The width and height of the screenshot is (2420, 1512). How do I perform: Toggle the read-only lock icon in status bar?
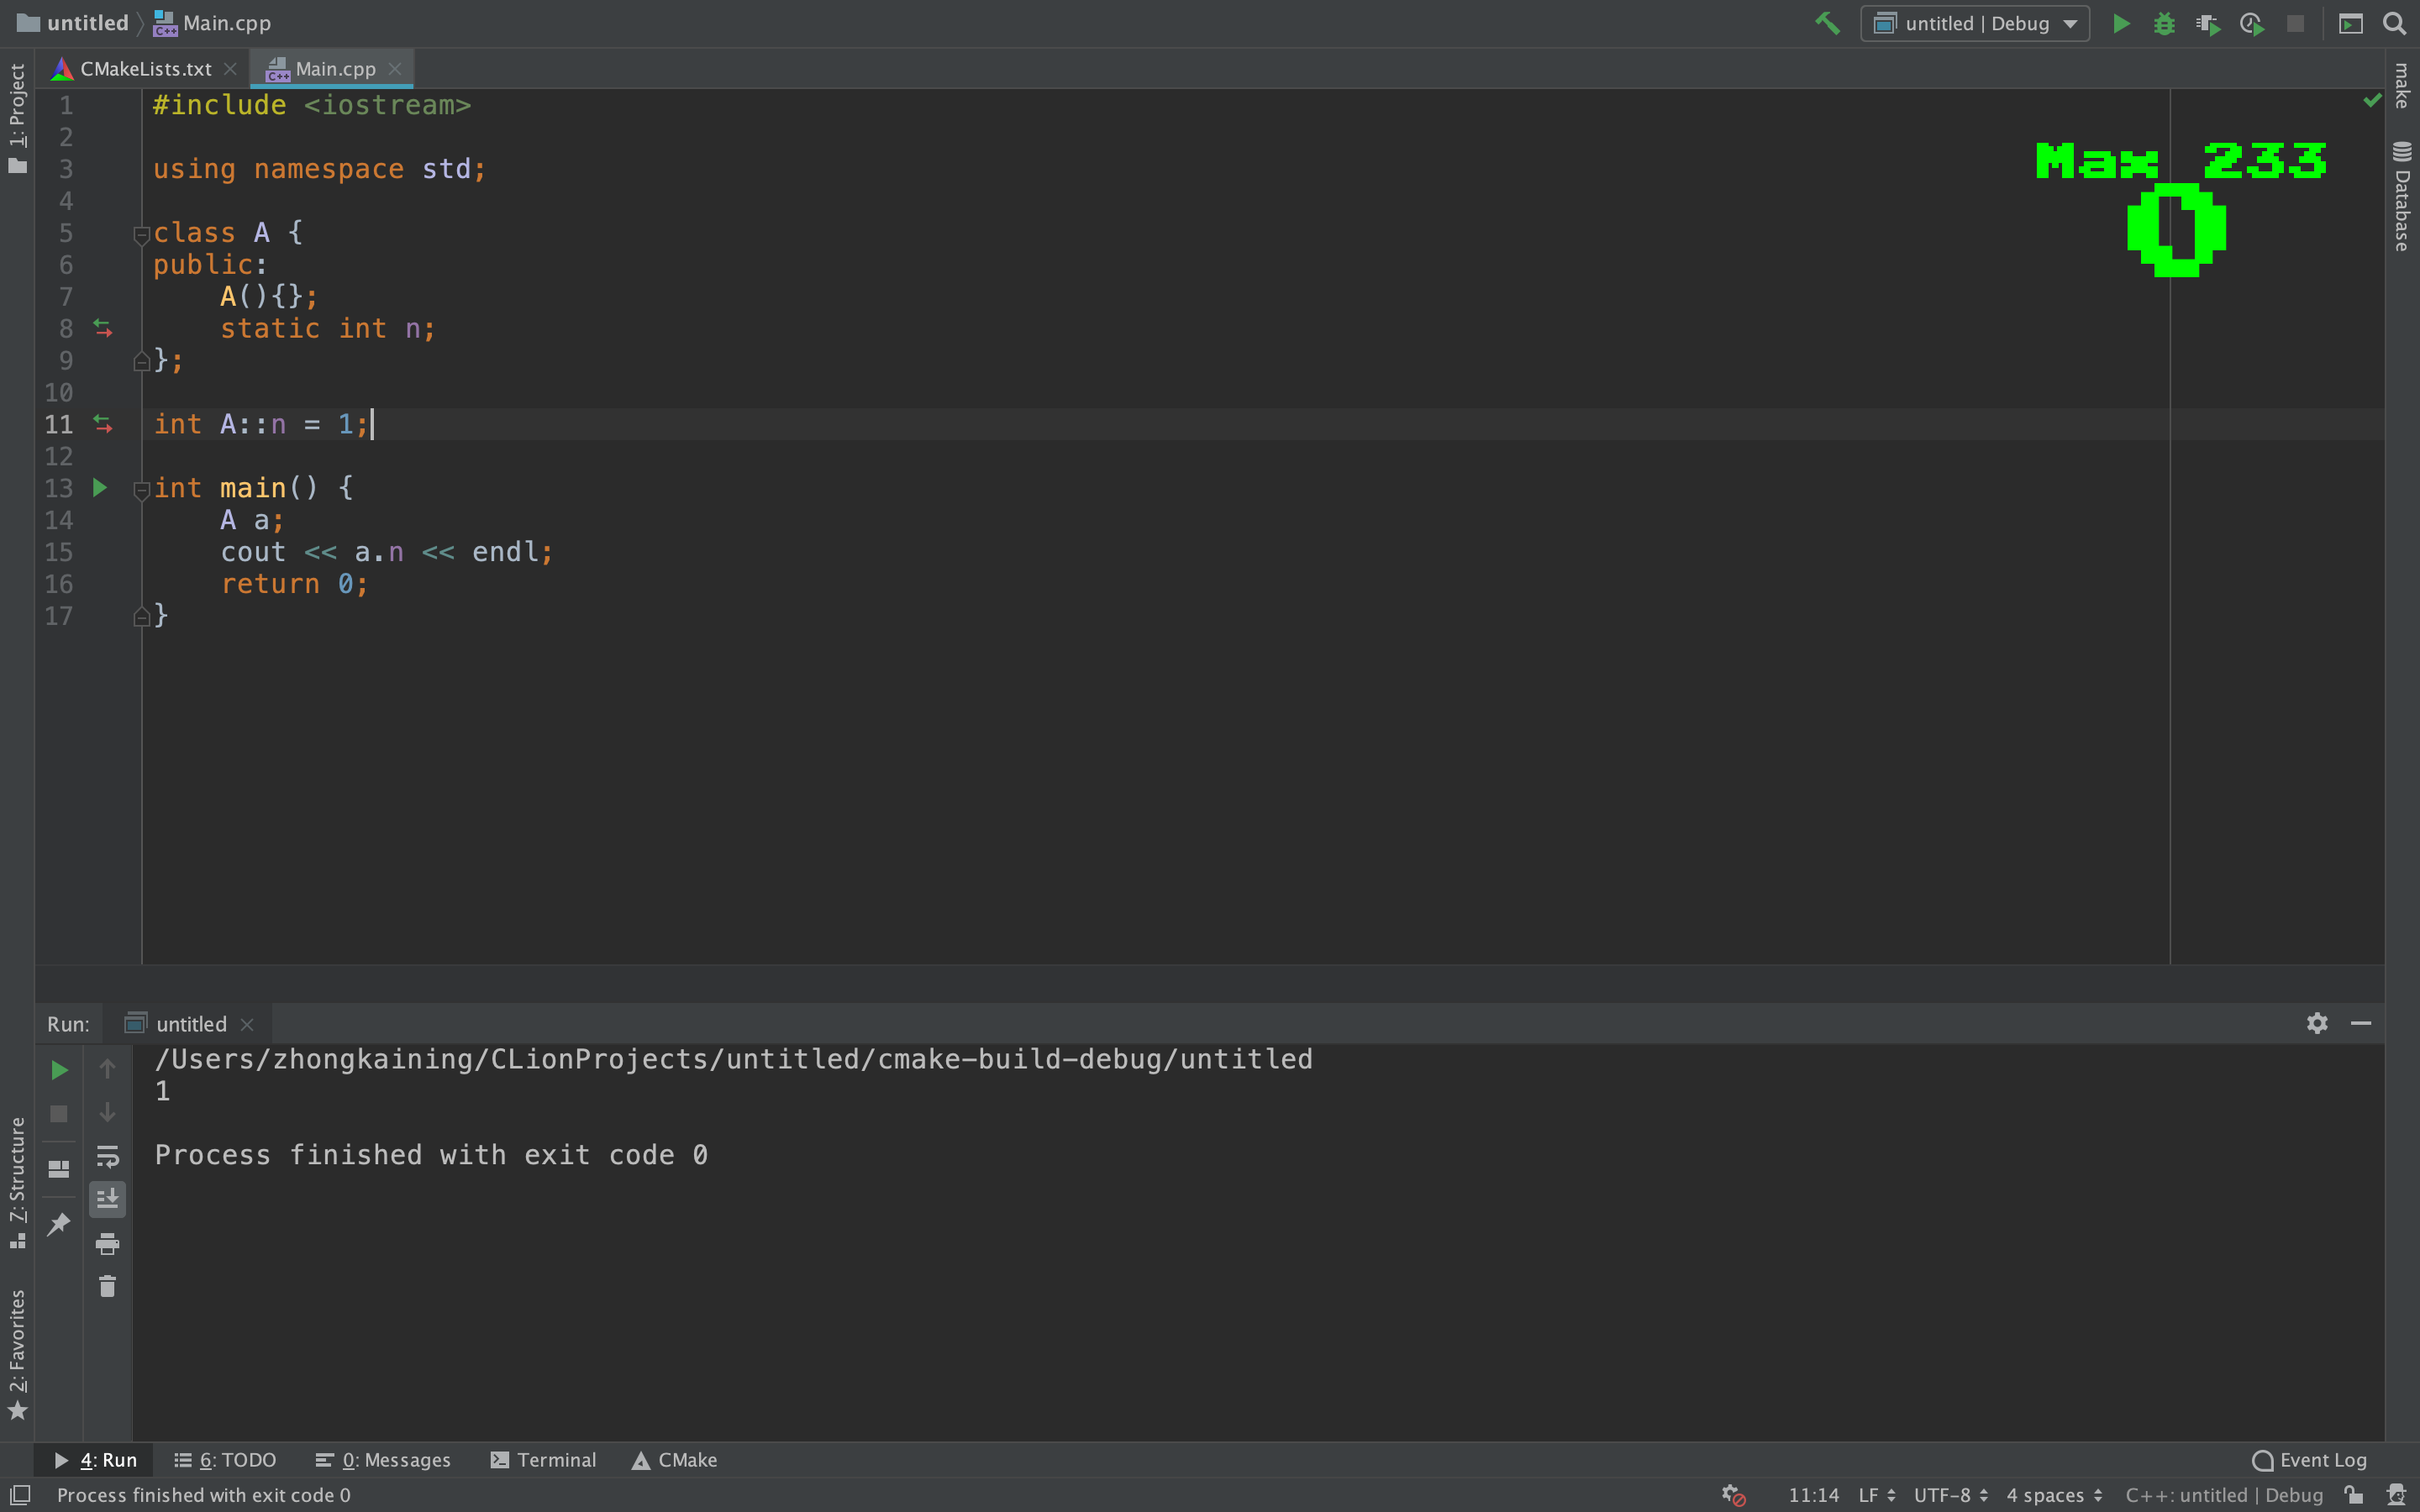[x=2353, y=1495]
